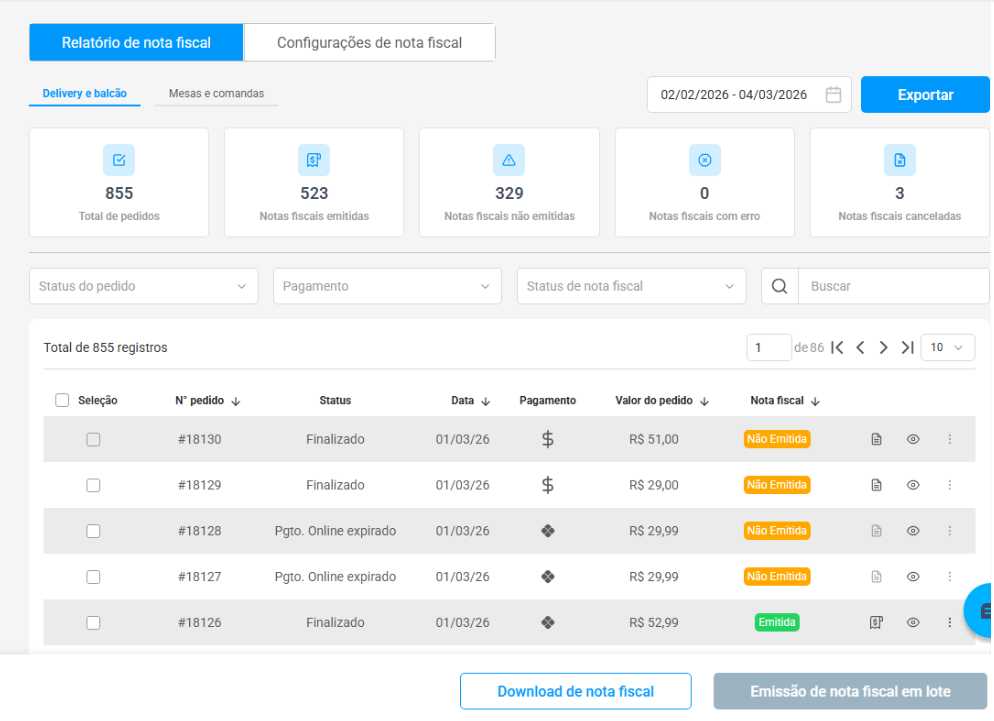The width and height of the screenshot is (994, 721).
Task: Open the floating chat support bubble
Action: (982, 610)
